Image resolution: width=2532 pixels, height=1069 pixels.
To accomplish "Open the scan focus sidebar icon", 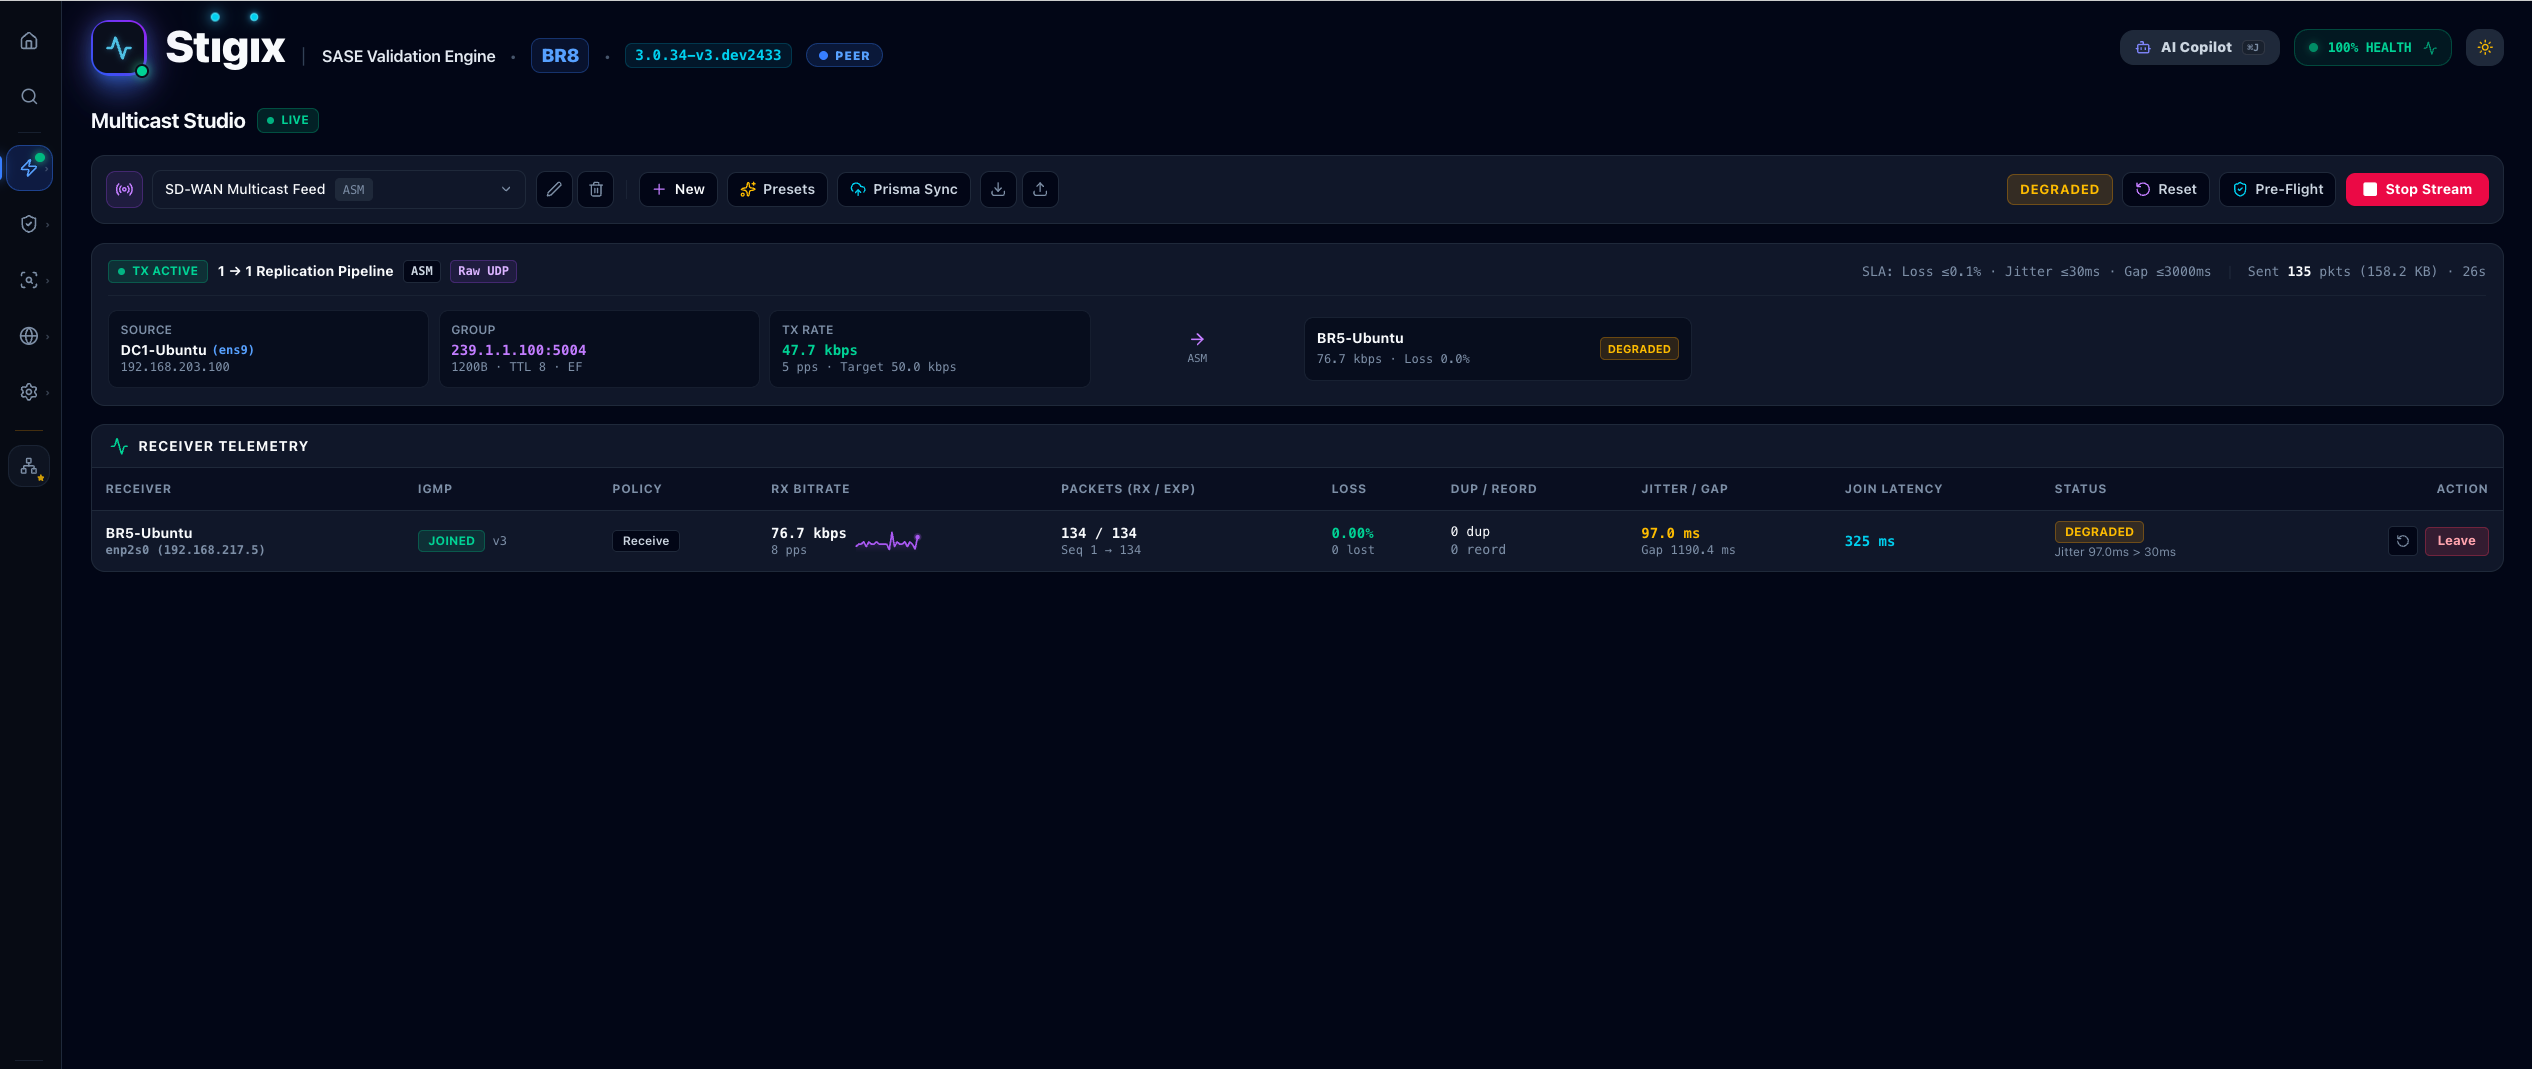I will [x=29, y=280].
